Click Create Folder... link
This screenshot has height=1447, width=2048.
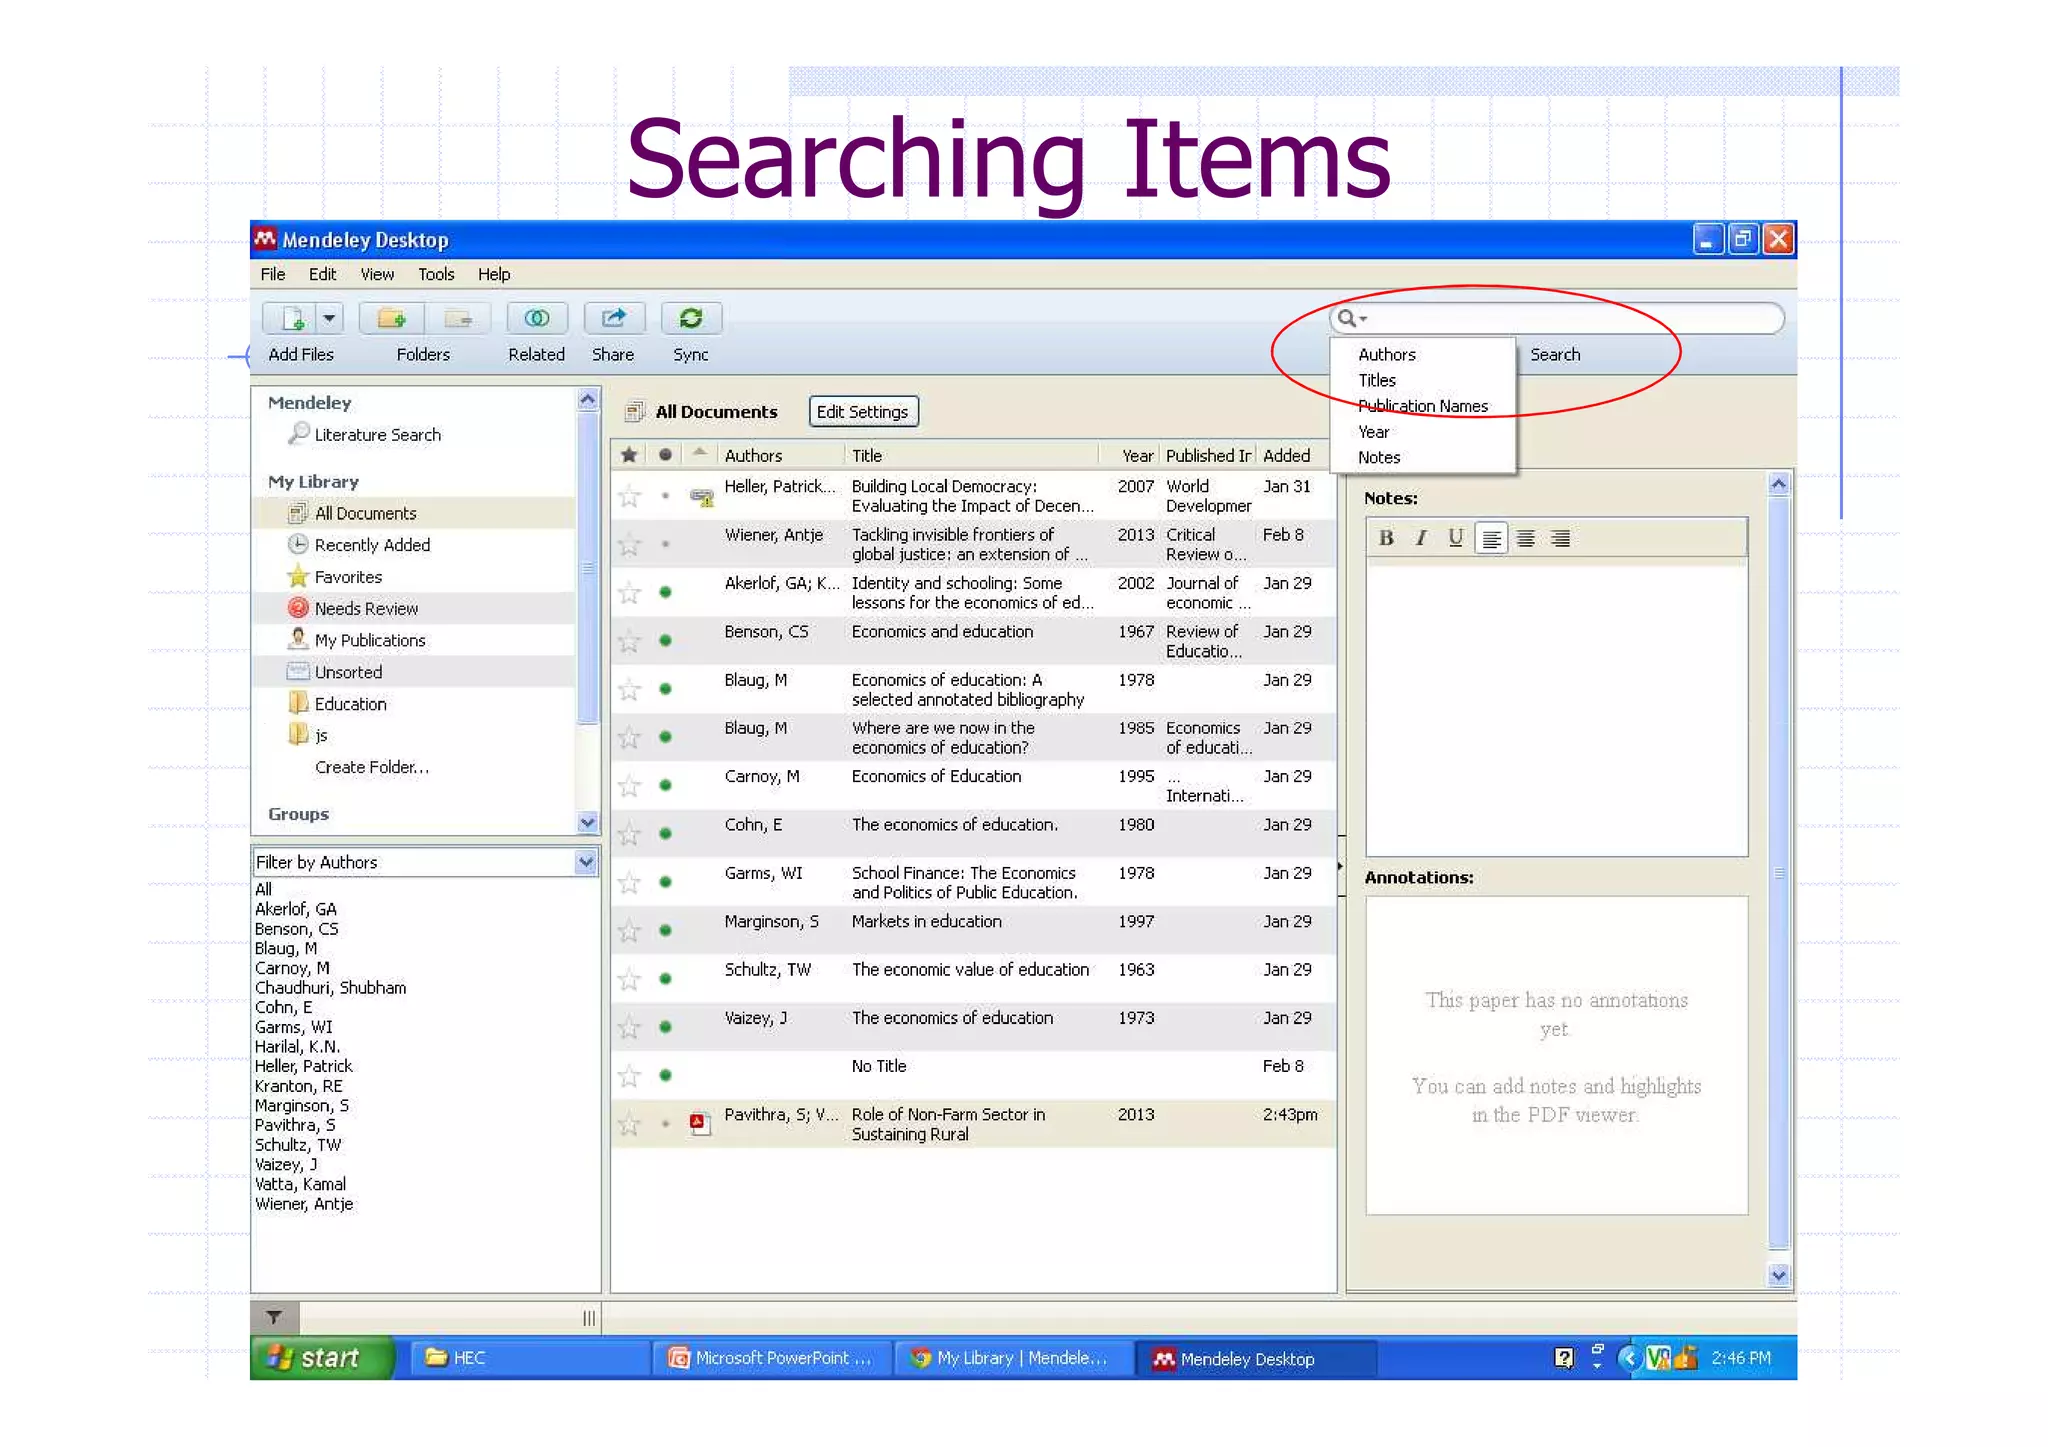click(372, 767)
